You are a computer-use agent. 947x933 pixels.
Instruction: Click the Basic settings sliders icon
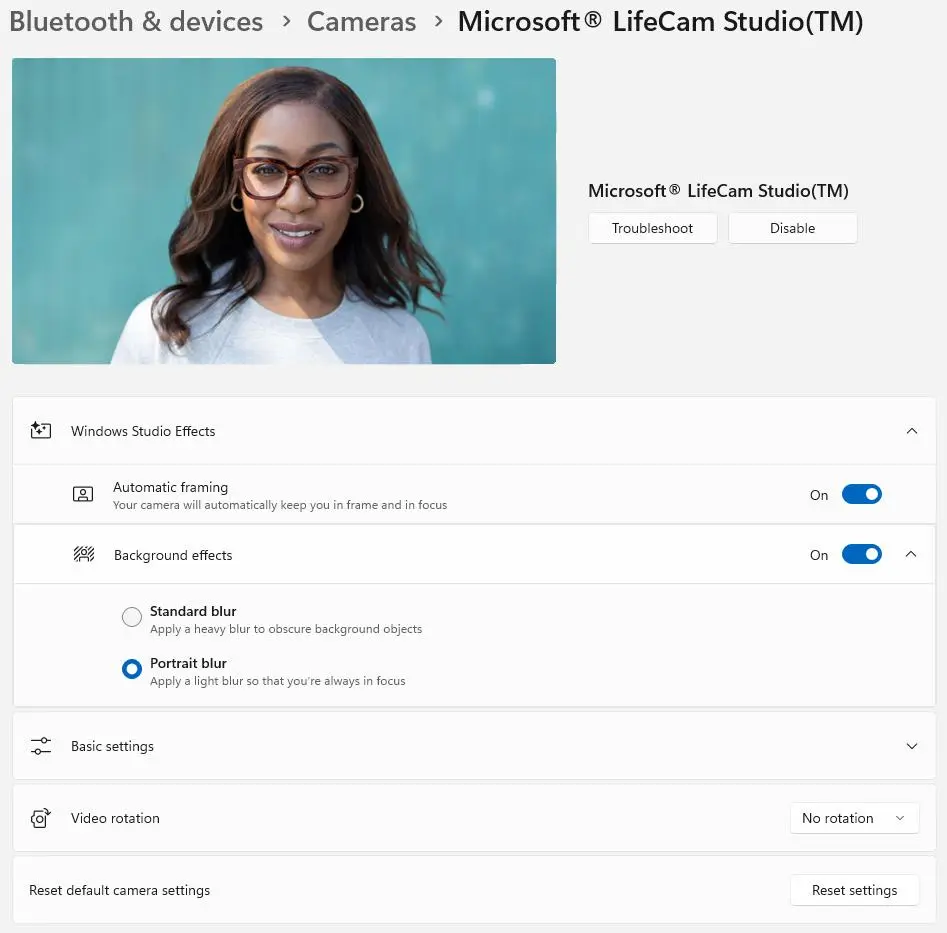coord(40,746)
